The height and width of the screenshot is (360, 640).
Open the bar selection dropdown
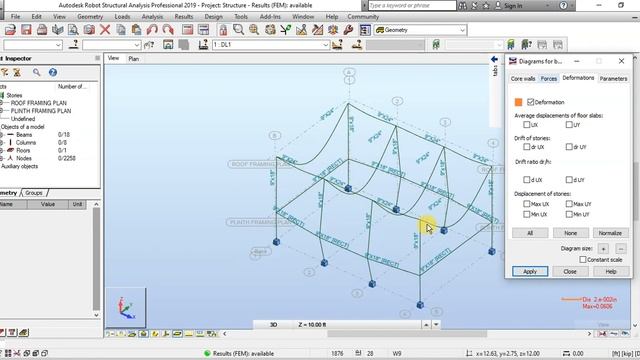[137, 44]
